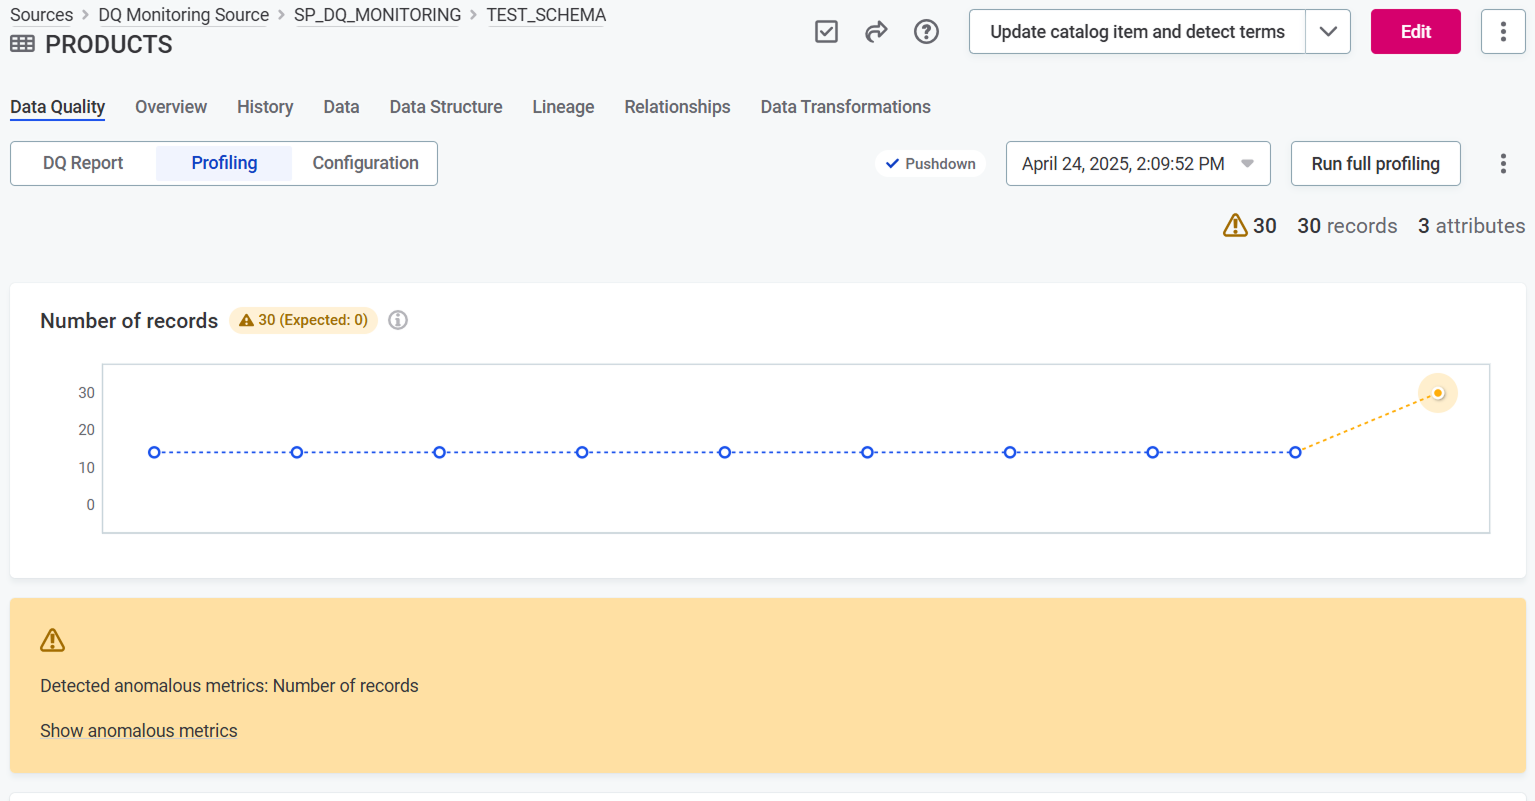Viewport: 1535px width, 801px height.
Task: Navigate to DQ Monitoring Source breadcrumb
Action: 183,15
